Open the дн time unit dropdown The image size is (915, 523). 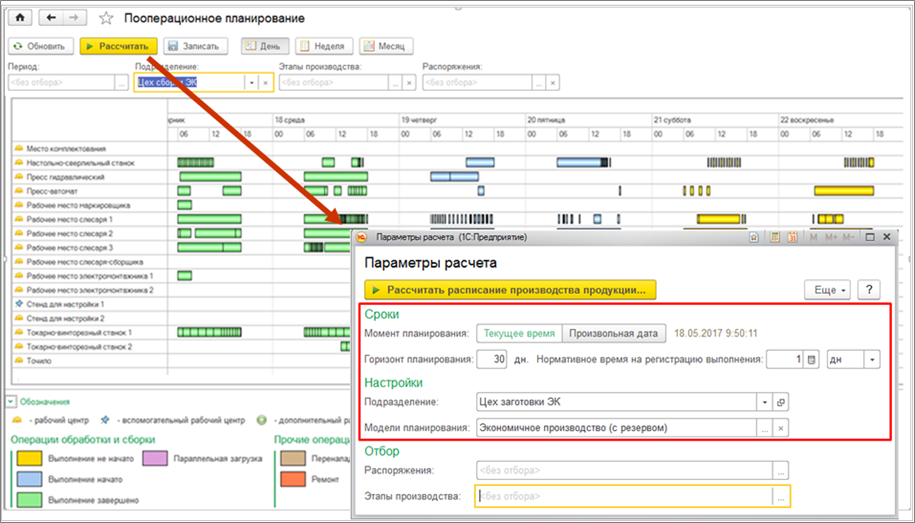(x=873, y=359)
